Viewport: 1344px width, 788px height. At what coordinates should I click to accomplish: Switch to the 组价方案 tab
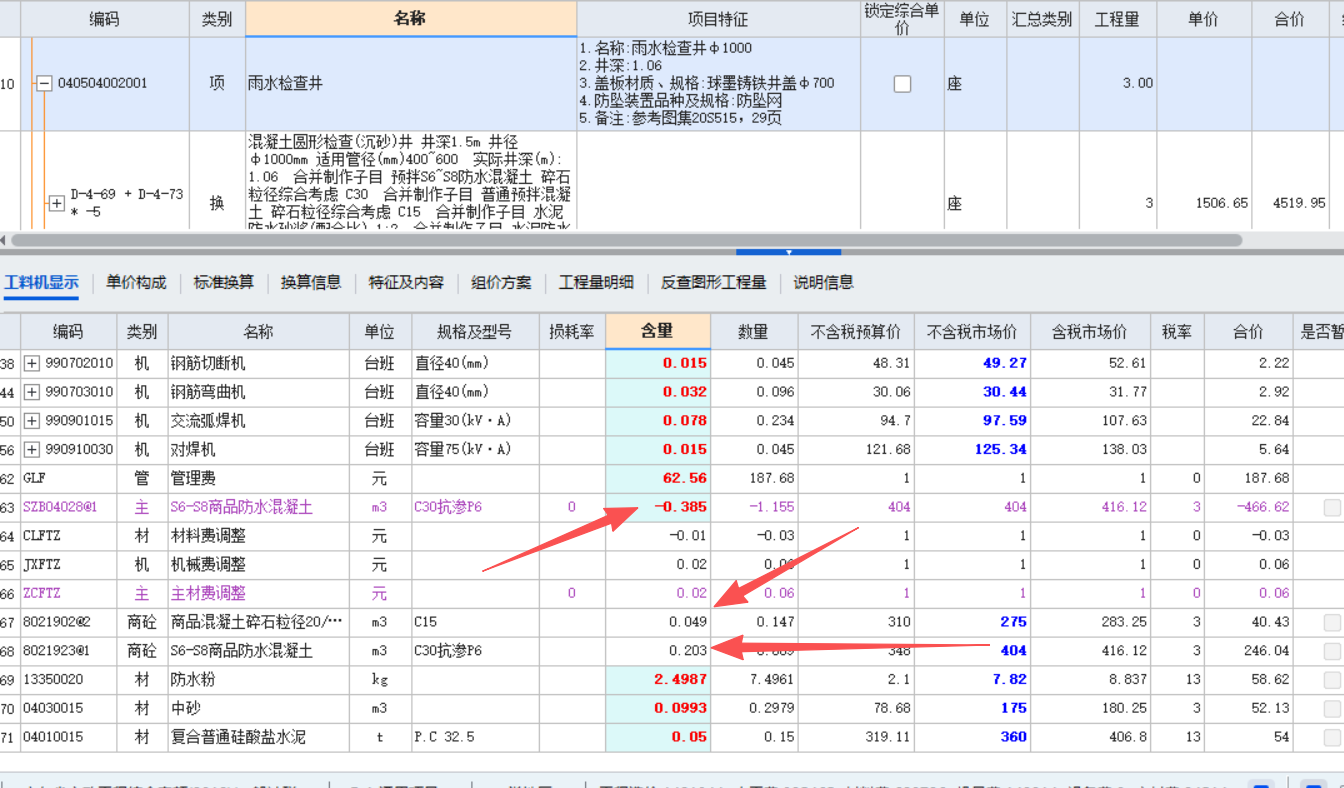(499, 282)
